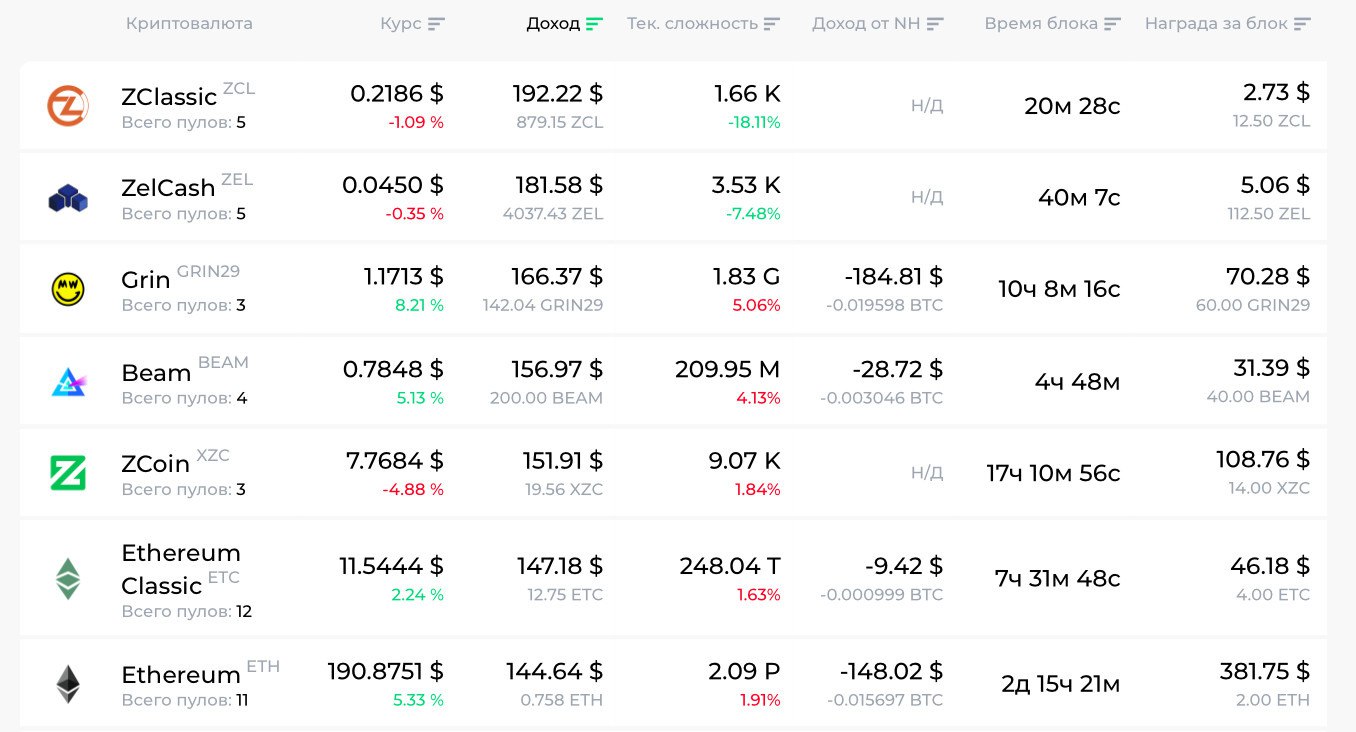Open the Ethereum Classic name link

(181, 569)
